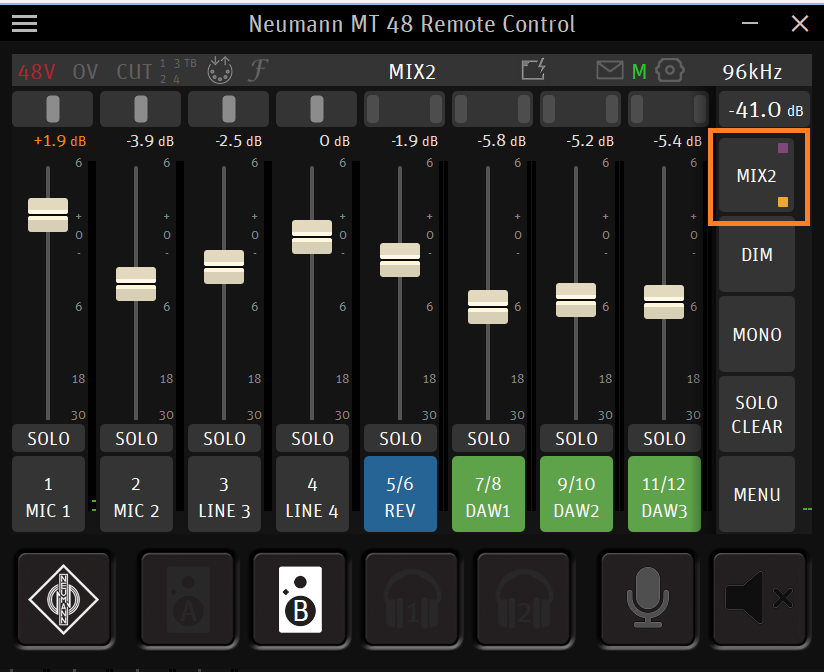Open the settings gear icon
Screen dimensions: 824x672
(x=670, y=70)
